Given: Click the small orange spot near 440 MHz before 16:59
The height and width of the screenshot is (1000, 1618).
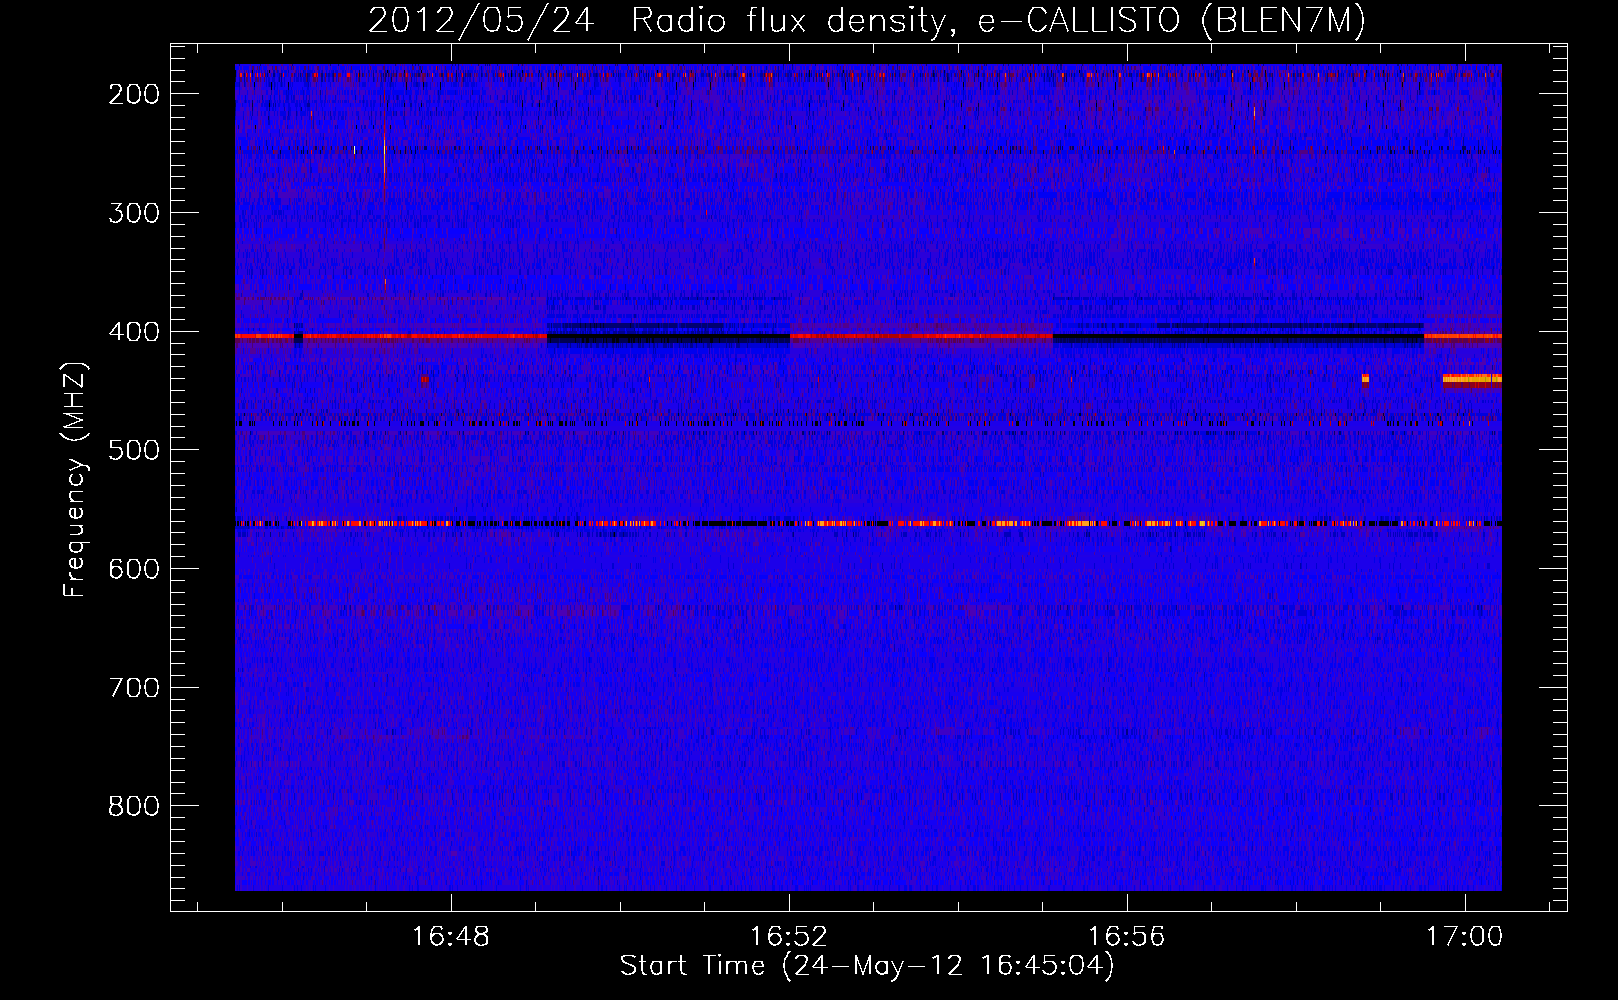Looking at the screenshot, I should [x=1365, y=379].
